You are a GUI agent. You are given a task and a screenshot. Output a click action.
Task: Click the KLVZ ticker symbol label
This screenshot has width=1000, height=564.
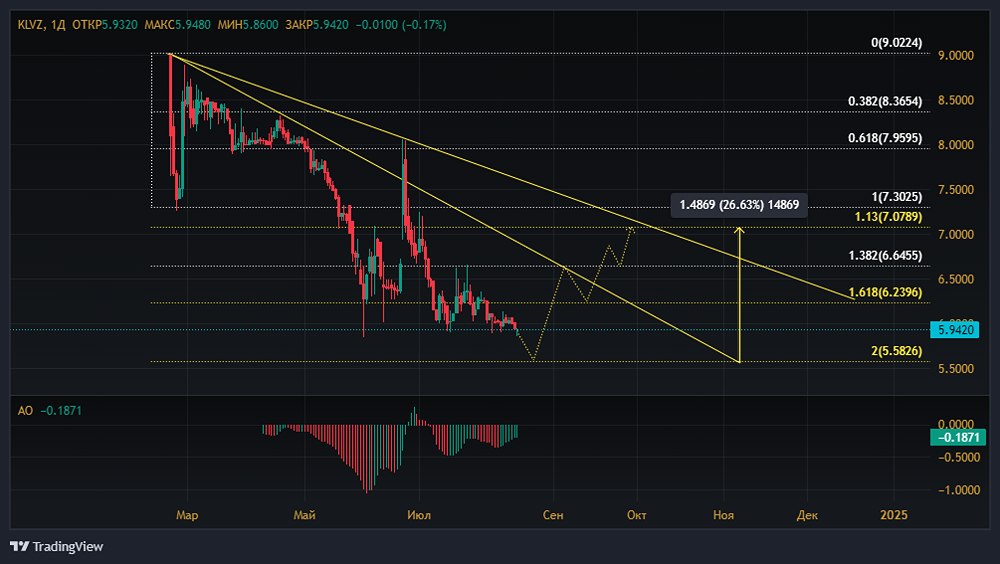pyautogui.click(x=31, y=25)
